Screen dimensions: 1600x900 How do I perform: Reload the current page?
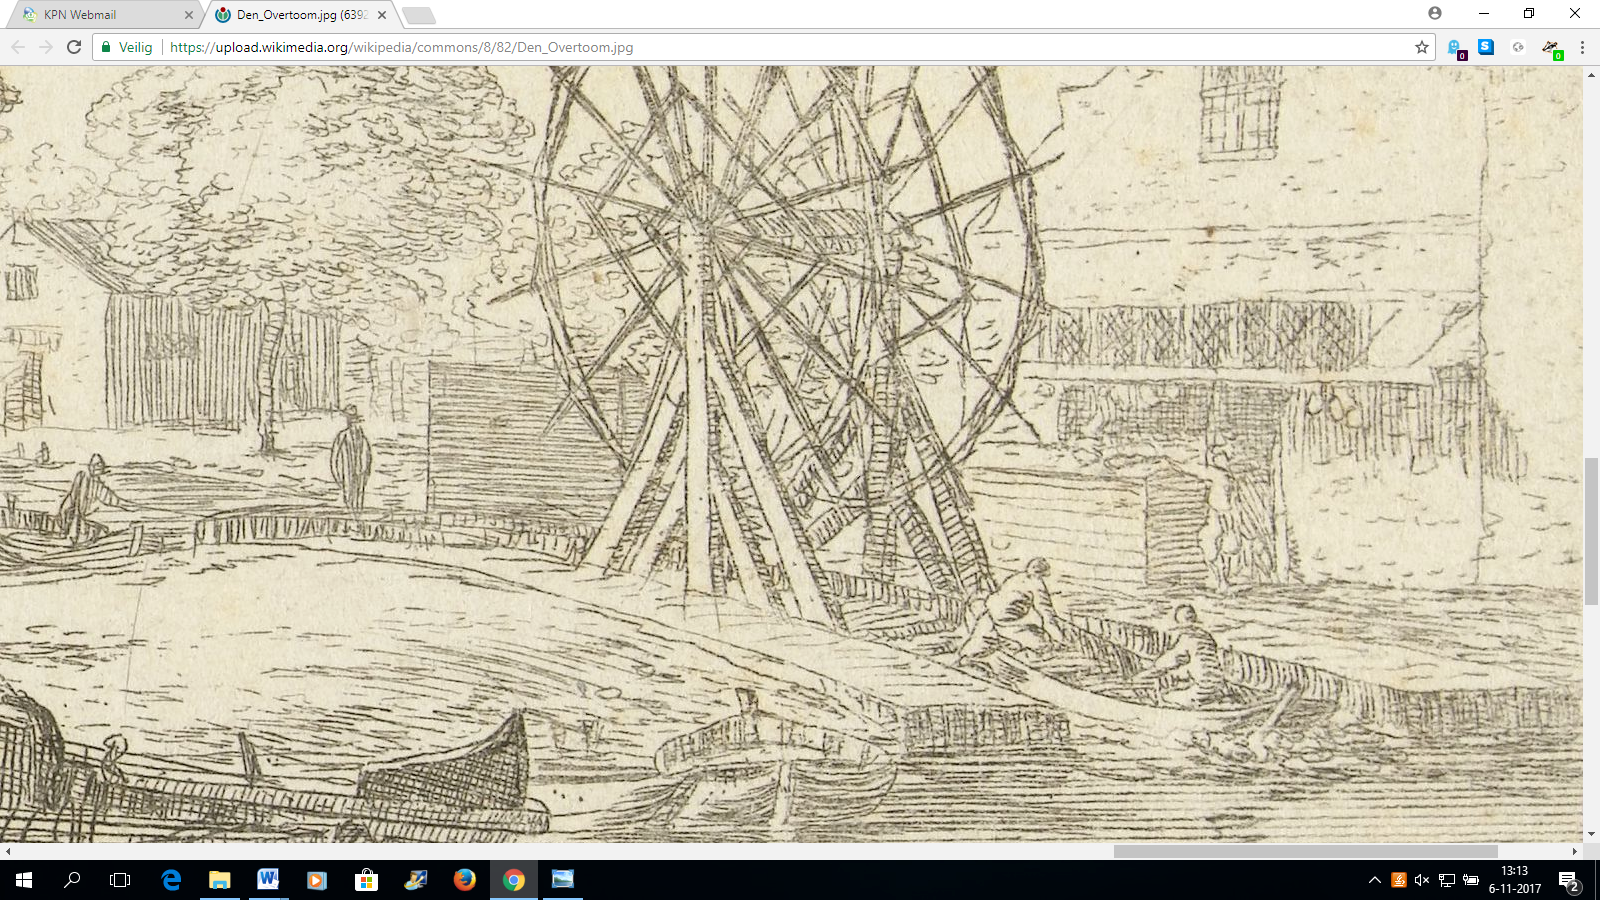pos(74,47)
